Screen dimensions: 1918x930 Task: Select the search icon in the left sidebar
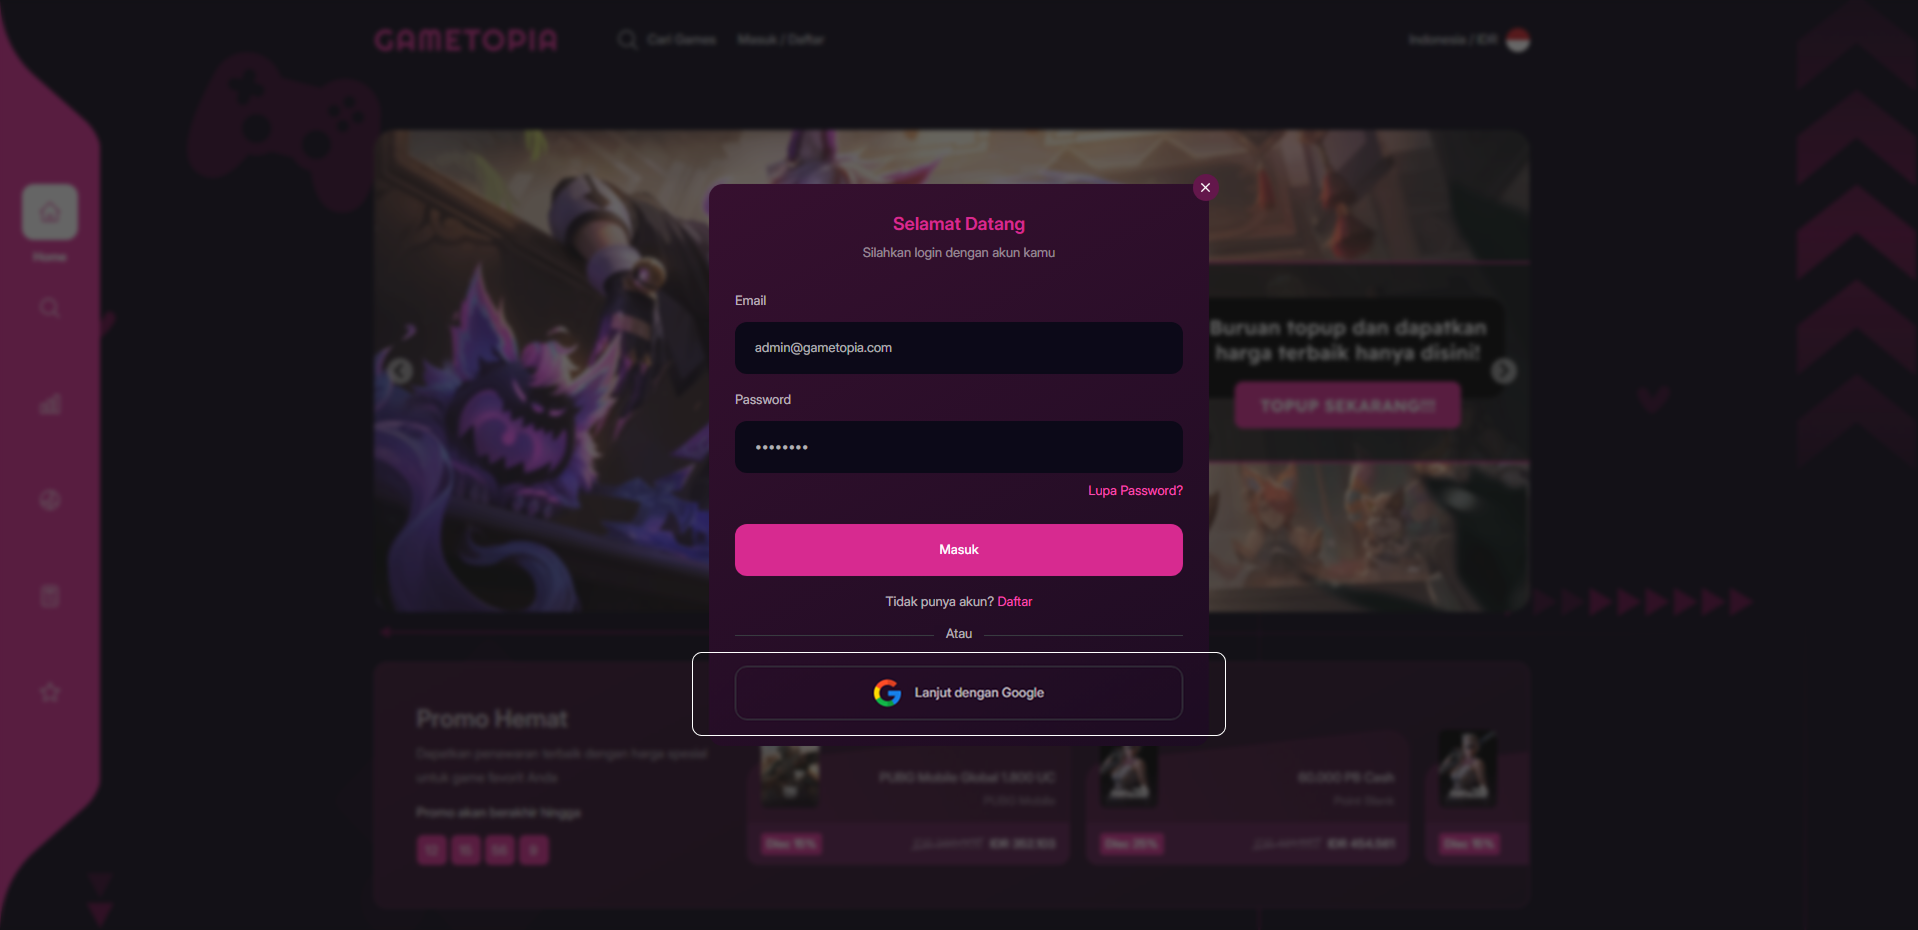50,308
